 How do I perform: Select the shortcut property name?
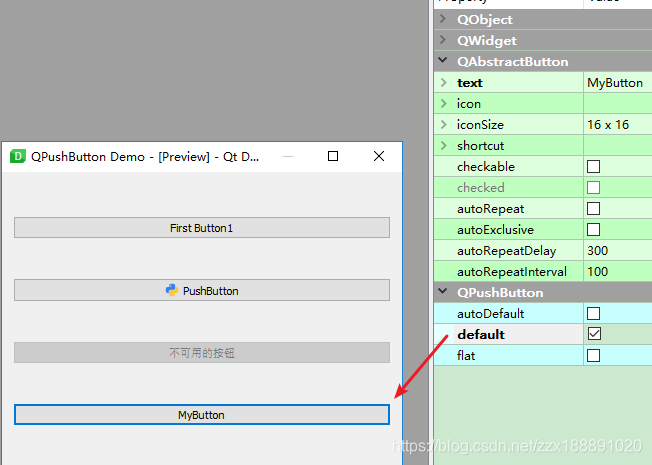click(481, 146)
